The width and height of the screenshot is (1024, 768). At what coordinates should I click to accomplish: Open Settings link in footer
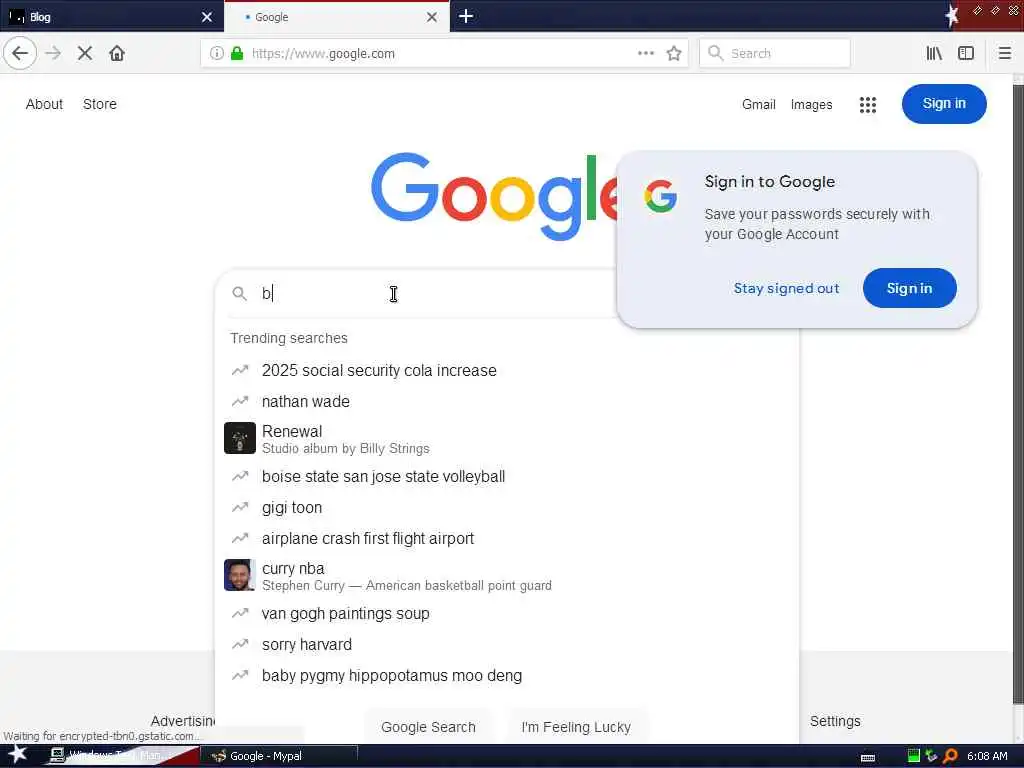click(x=835, y=721)
